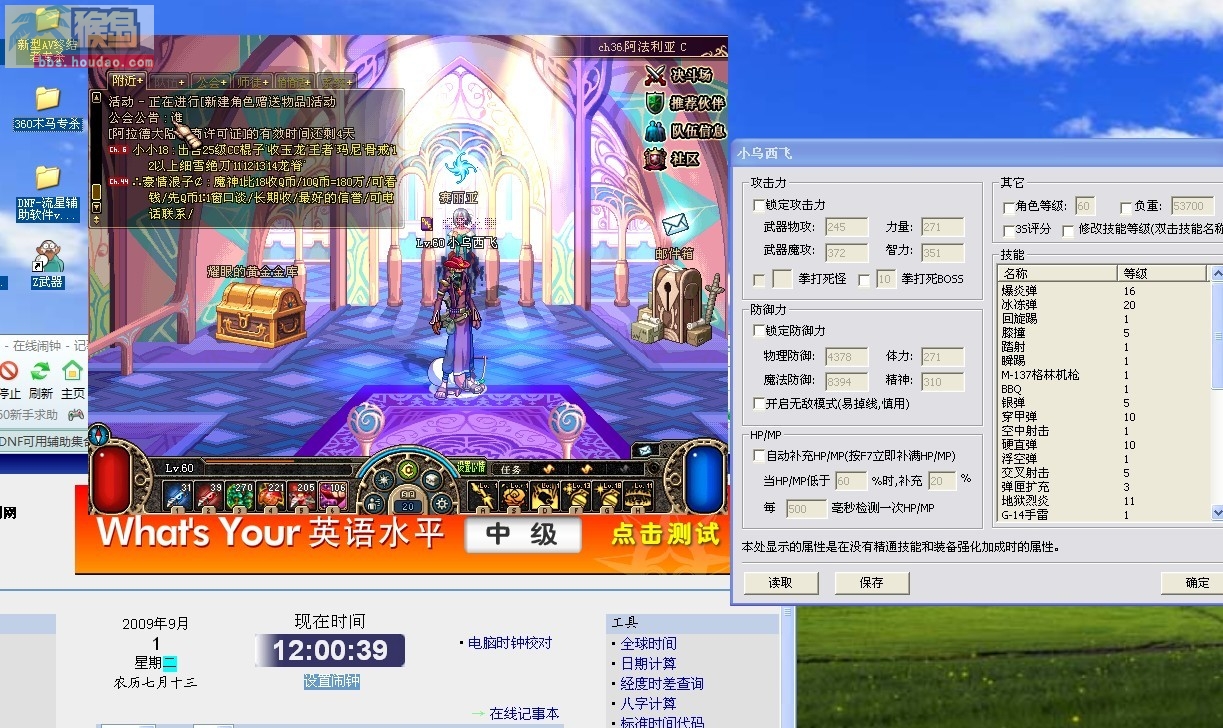The width and height of the screenshot is (1223, 728).
Task: Use quick slot 4 item with count 221
Action: [x=270, y=494]
